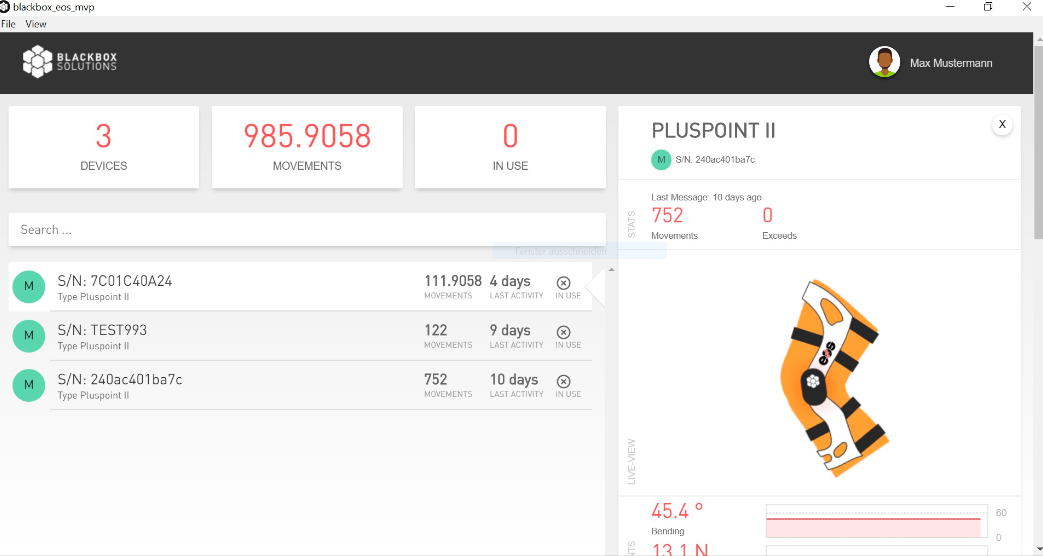This screenshot has height=556, width=1043.
Task: Close the Pluspoint II detail panel
Action: [1002, 124]
